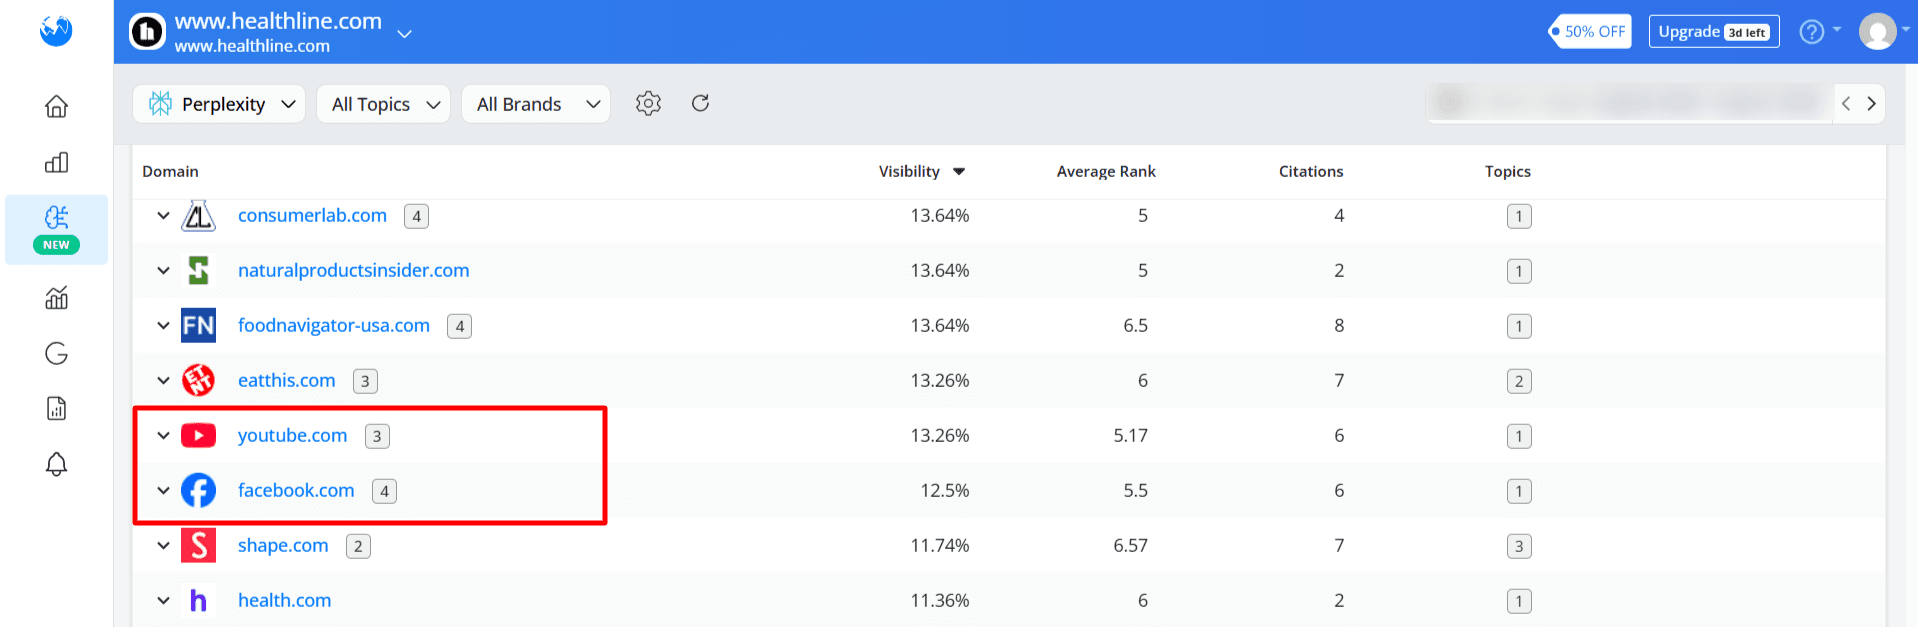Click the count badge 4 beside facebook.com
Image resolution: width=1918 pixels, height=627 pixels.
tap(384, 491)
